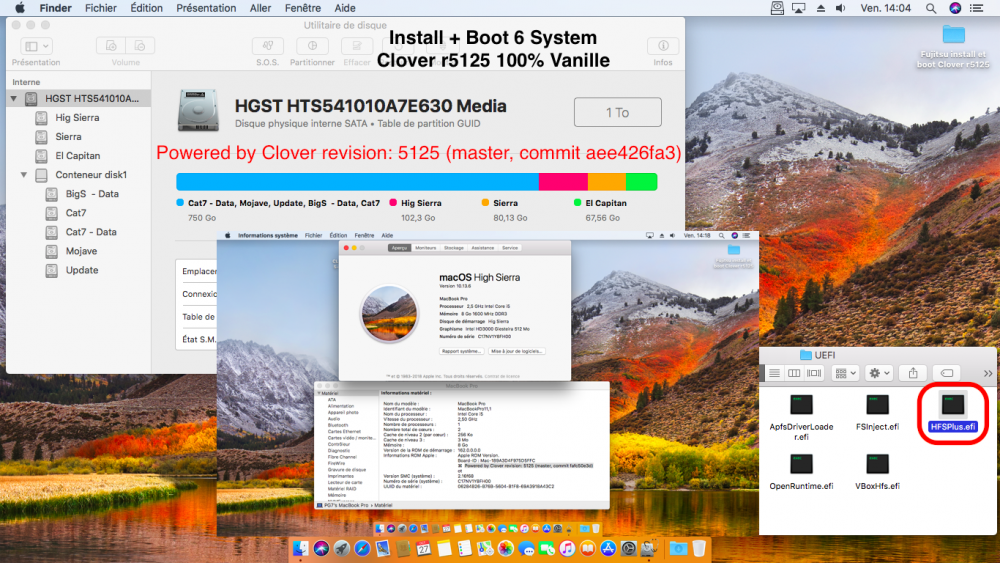The width and height of the screenshot is (1000, 563).
Task: Click the add Volume toolbar icon
Action: (x=111, y=46)
